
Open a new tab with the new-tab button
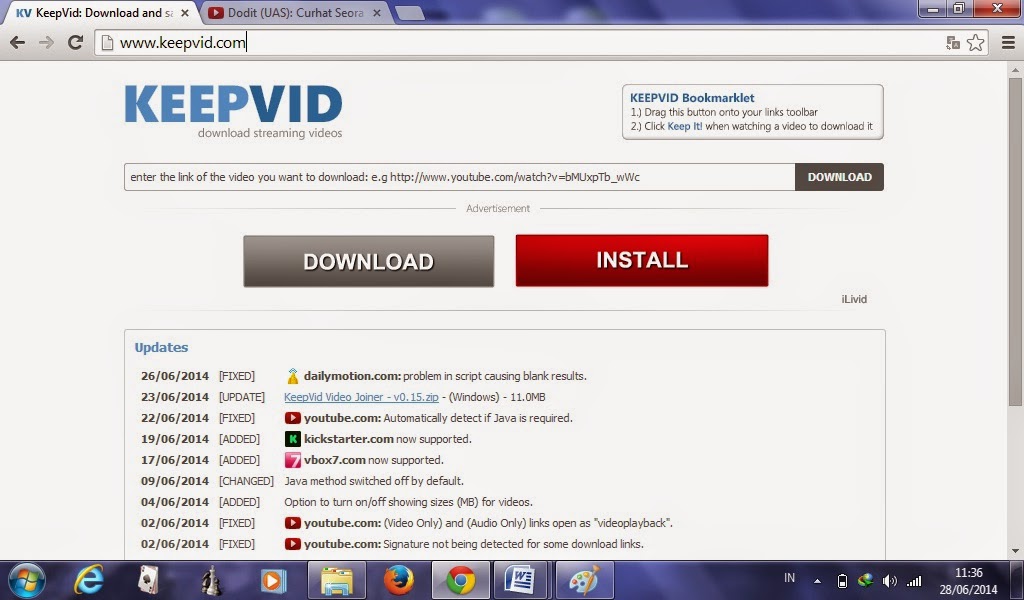pos(409,13)
